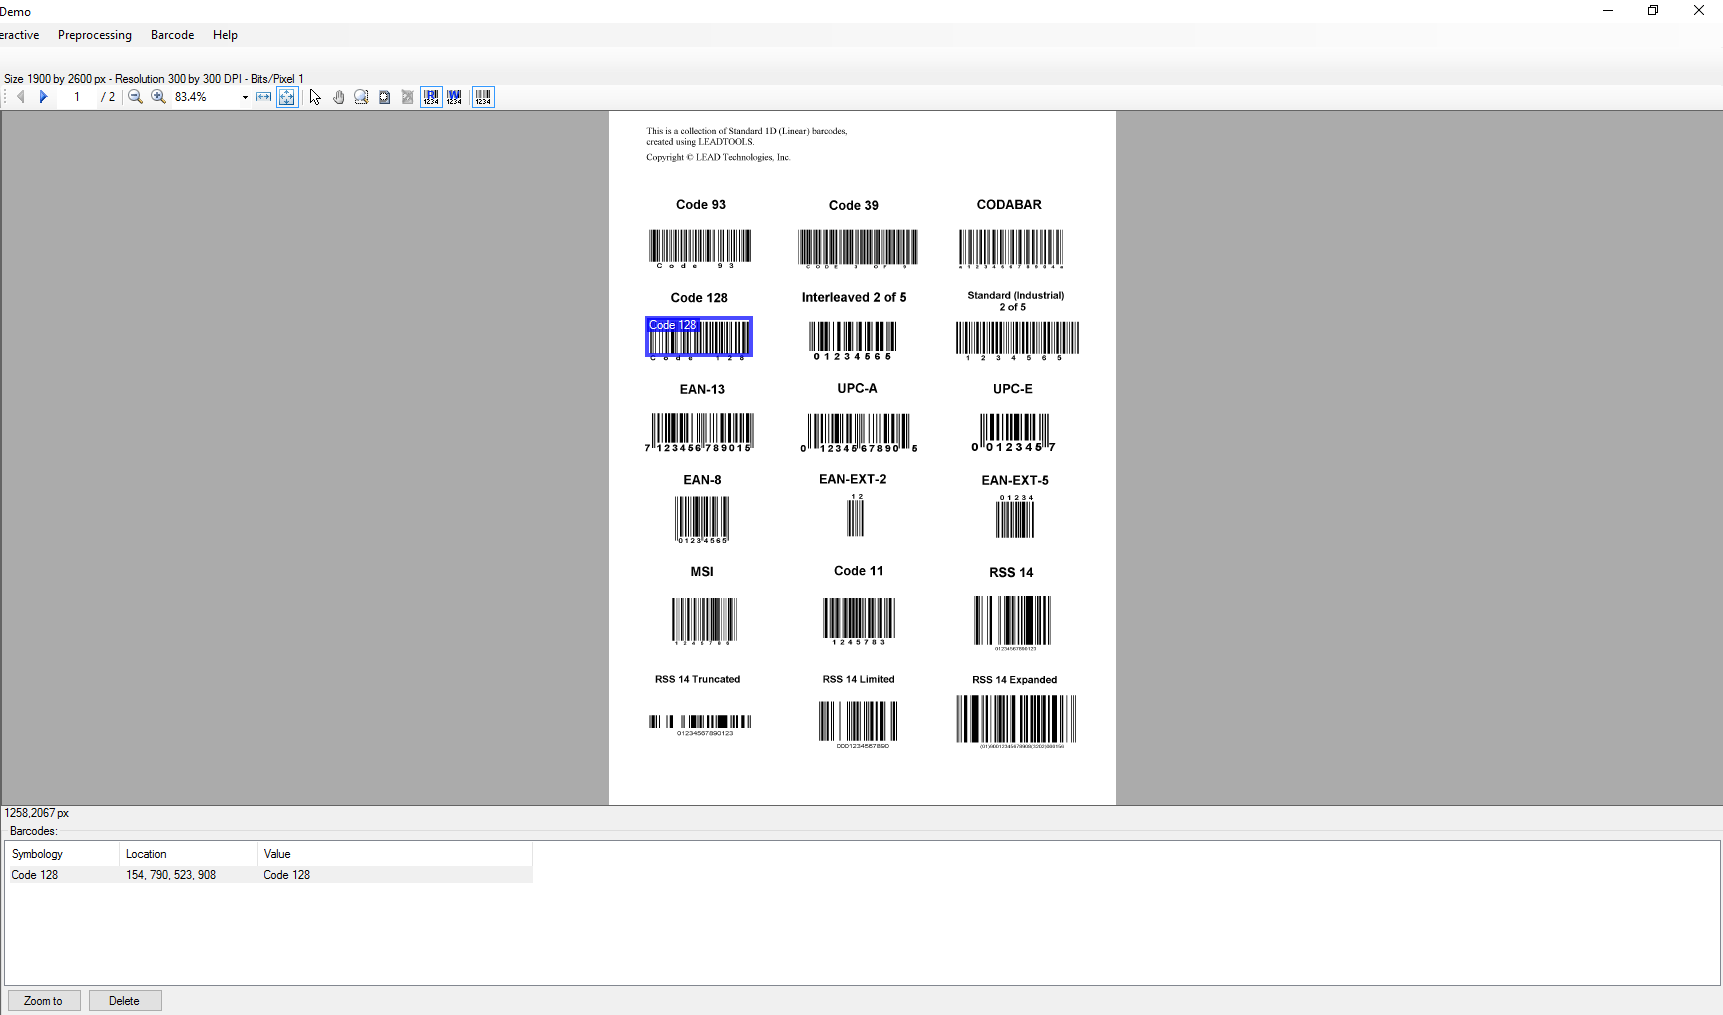Viewport: 1723px width, 1015px height.
Task: Click the EAN-EXT-5 barcode image
Action: 1015,516
